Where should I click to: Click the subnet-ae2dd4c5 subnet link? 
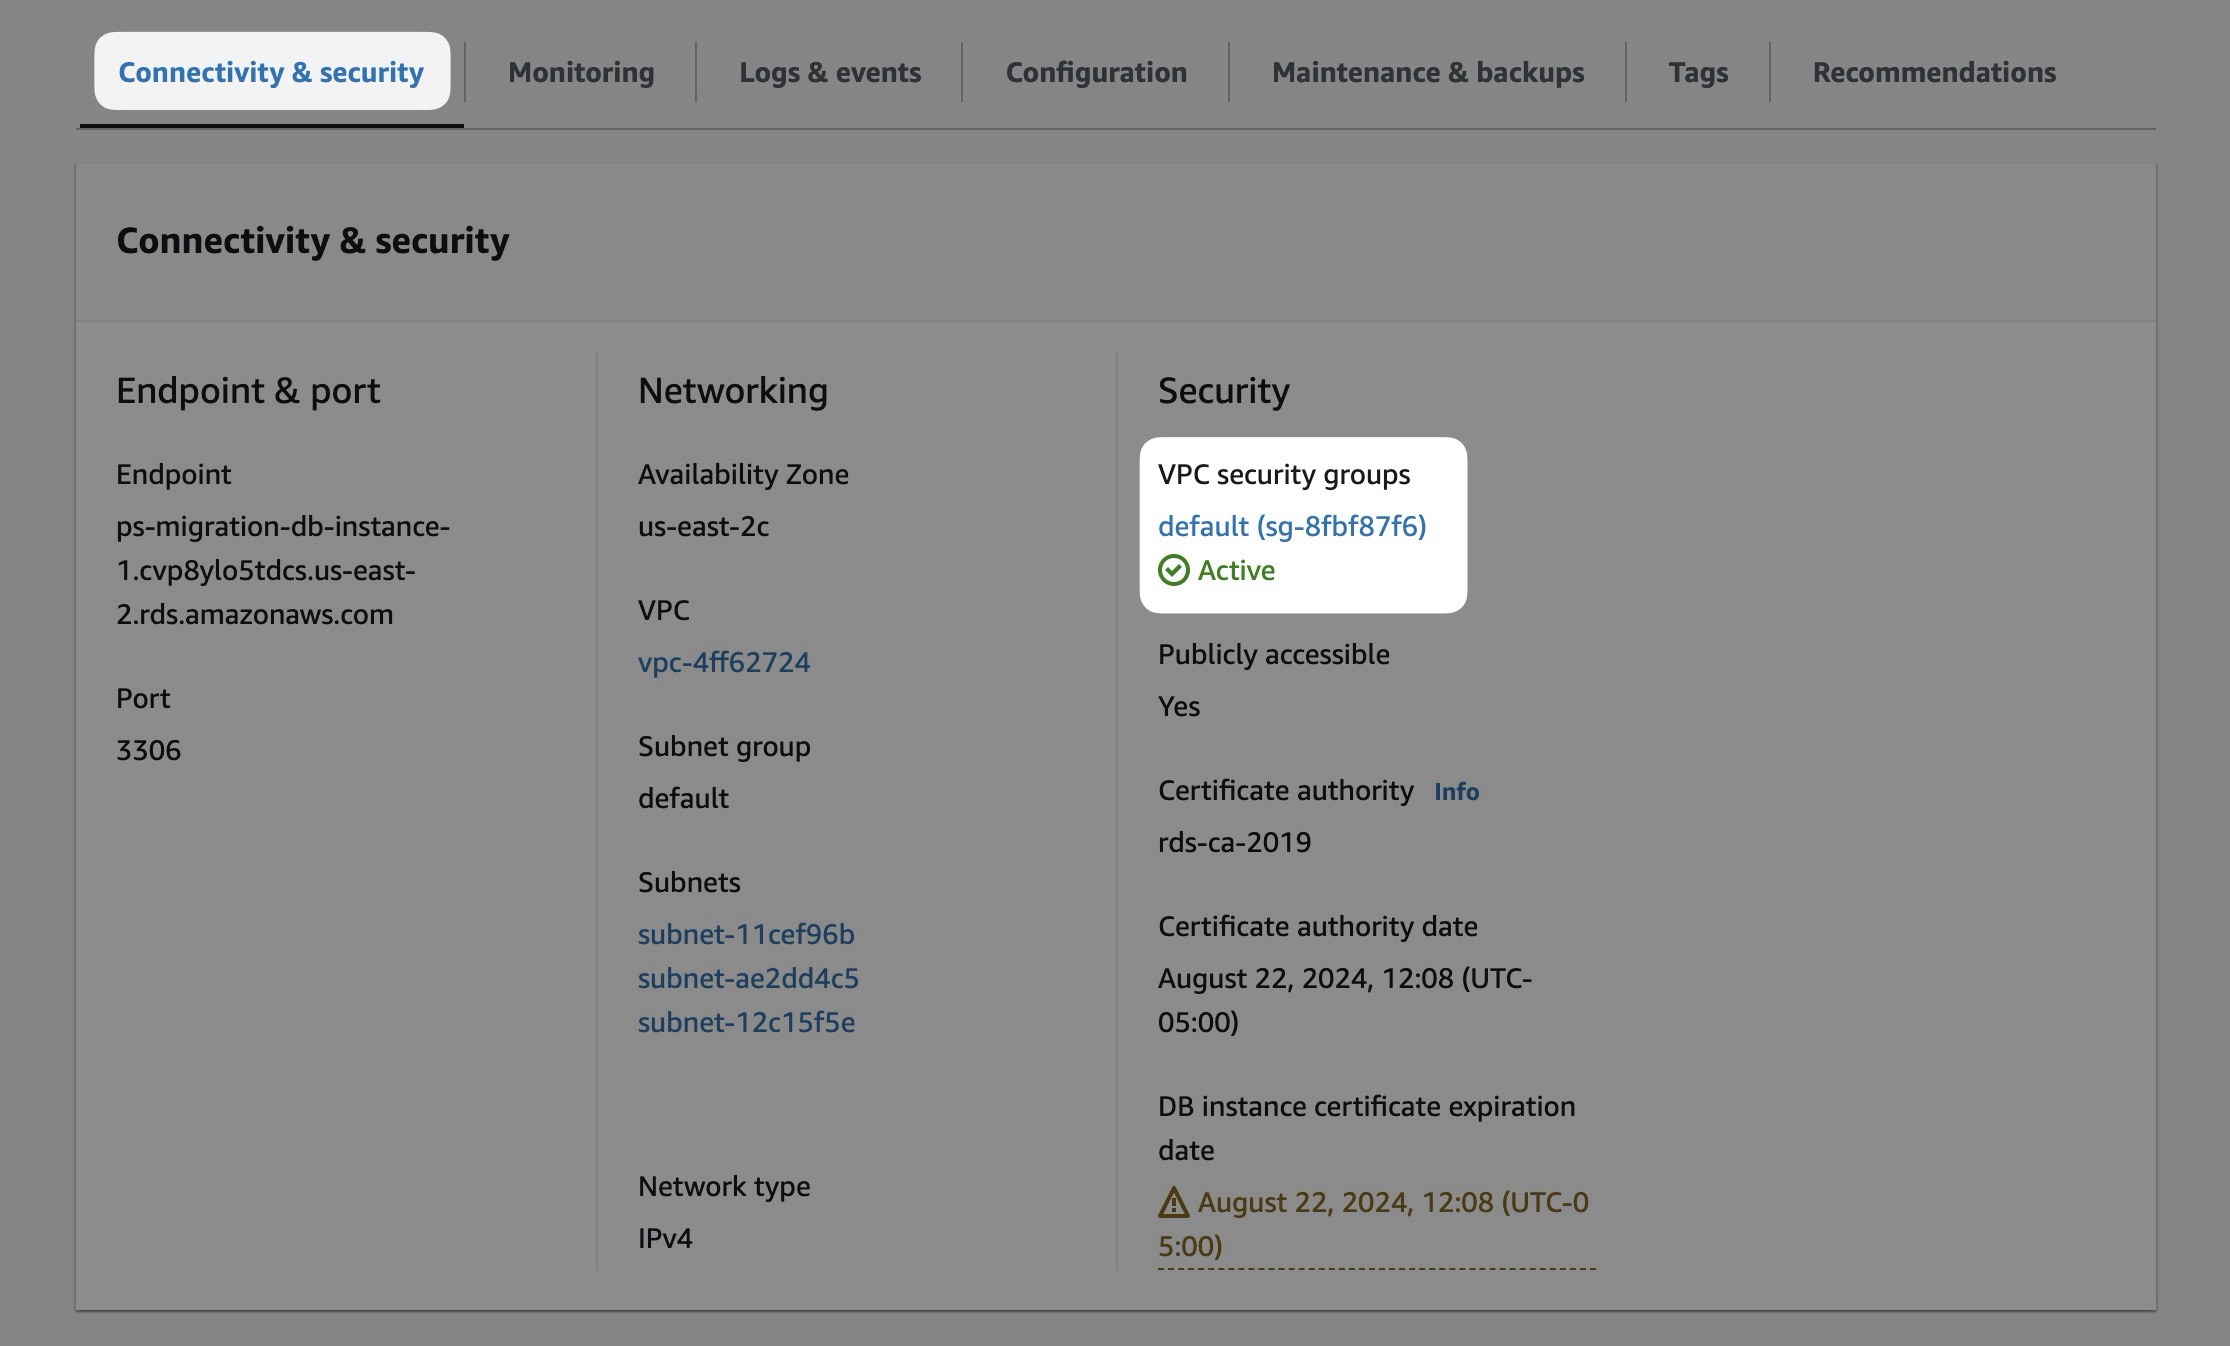pyautogui.click(x=747, y=978)
